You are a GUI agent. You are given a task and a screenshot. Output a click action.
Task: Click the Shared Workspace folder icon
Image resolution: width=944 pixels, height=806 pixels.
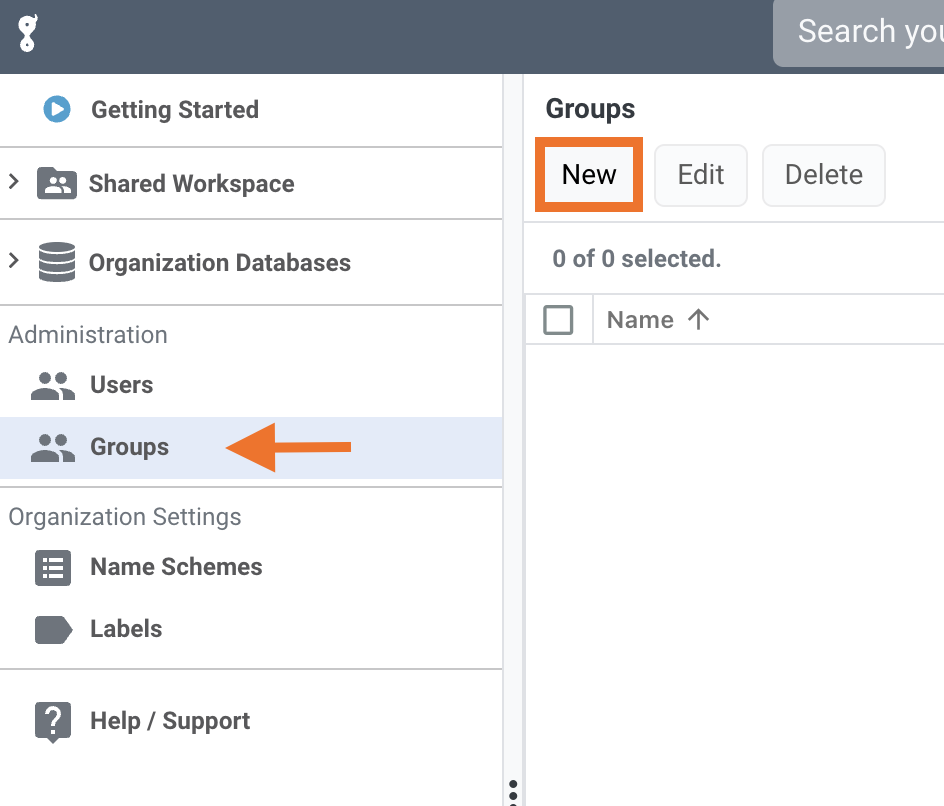click(57, 184)
